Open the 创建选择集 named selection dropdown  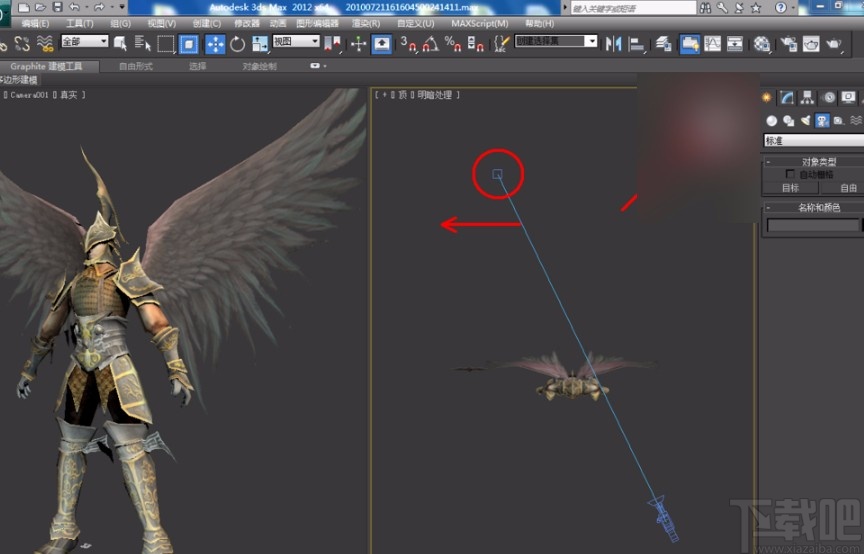click(x=556, y=41)
